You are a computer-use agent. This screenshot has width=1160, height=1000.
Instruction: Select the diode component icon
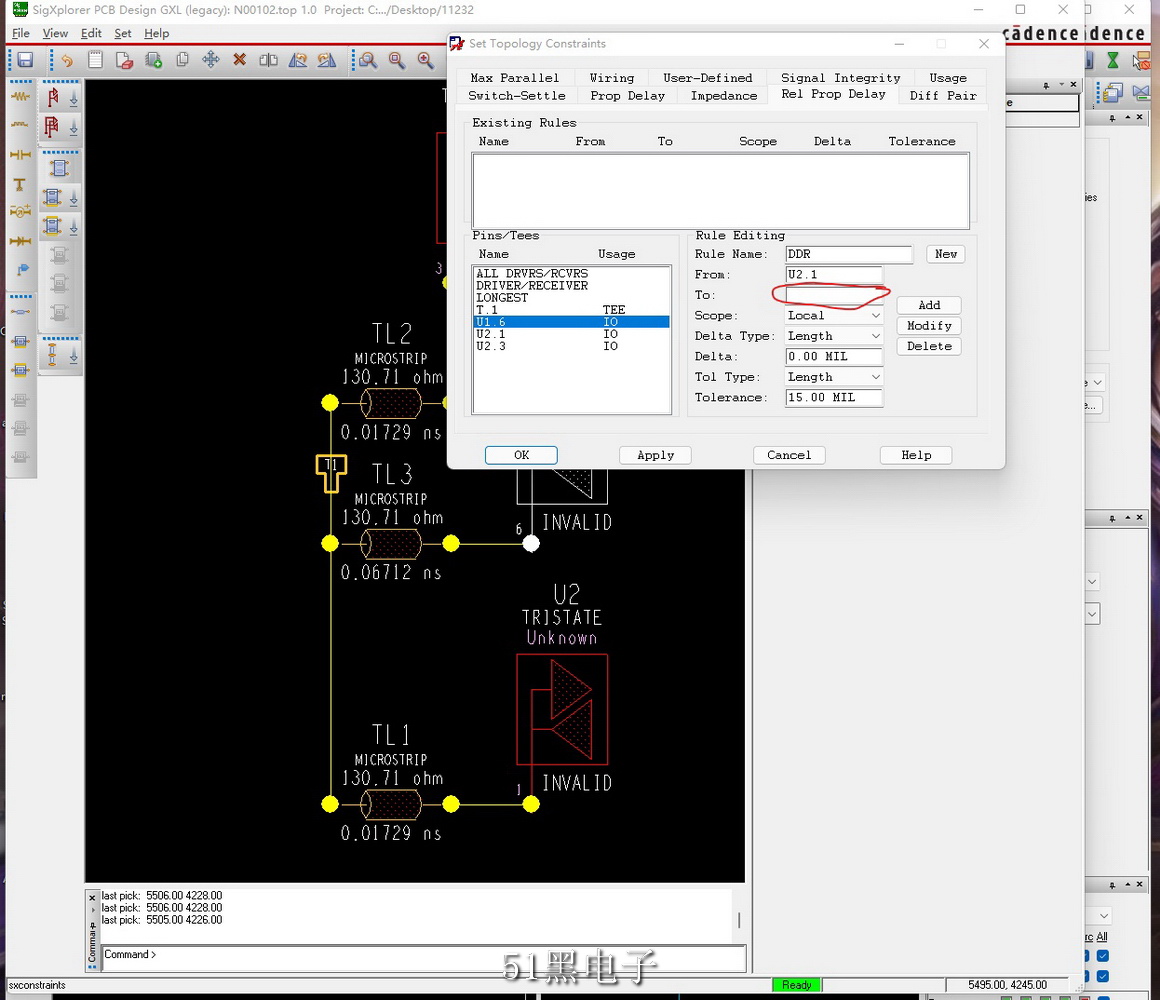point(21,241)
